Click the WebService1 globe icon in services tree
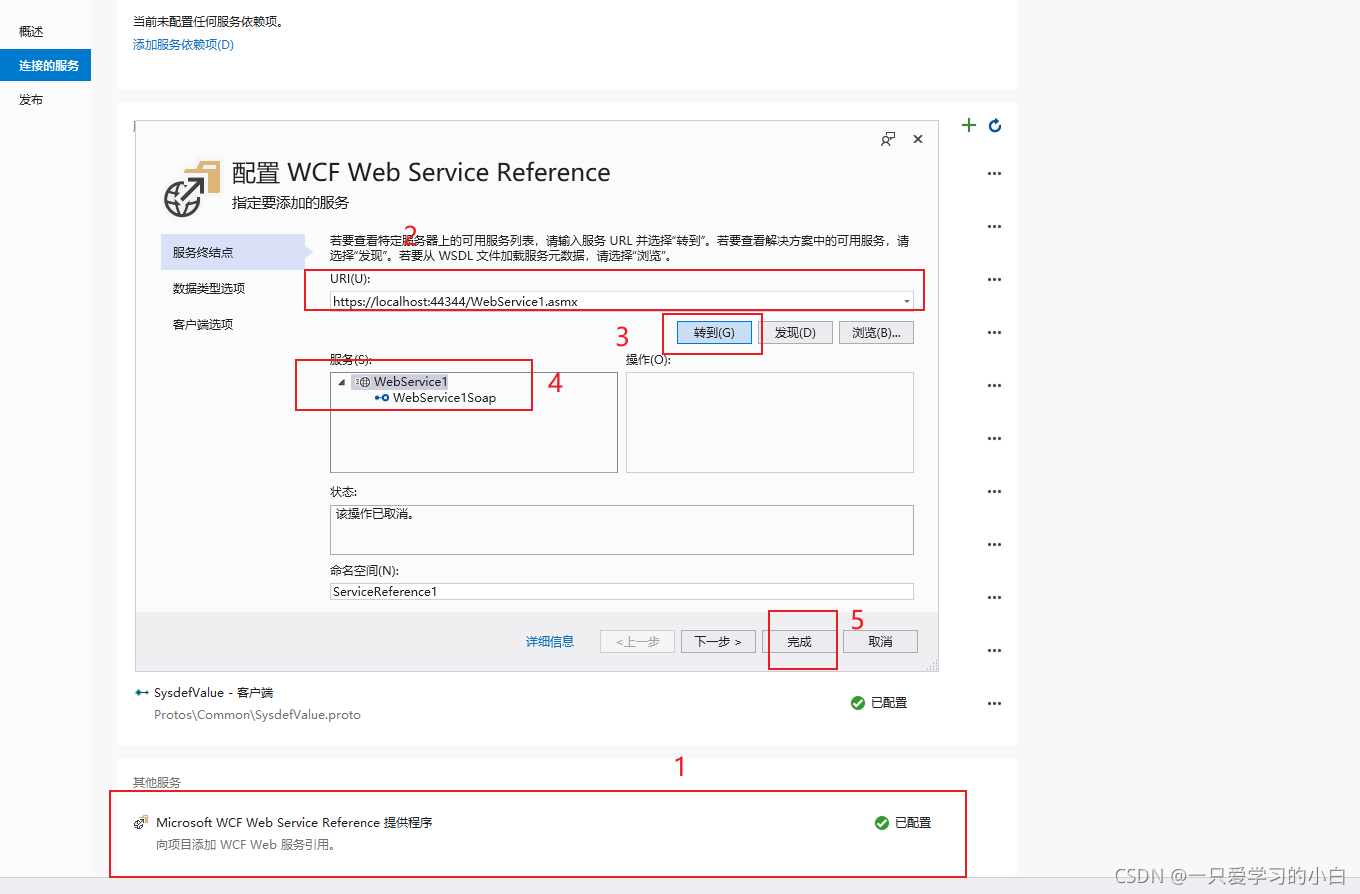Viewport: 1360px width, 894px height. pyautogui.click(x=364, y=381)
